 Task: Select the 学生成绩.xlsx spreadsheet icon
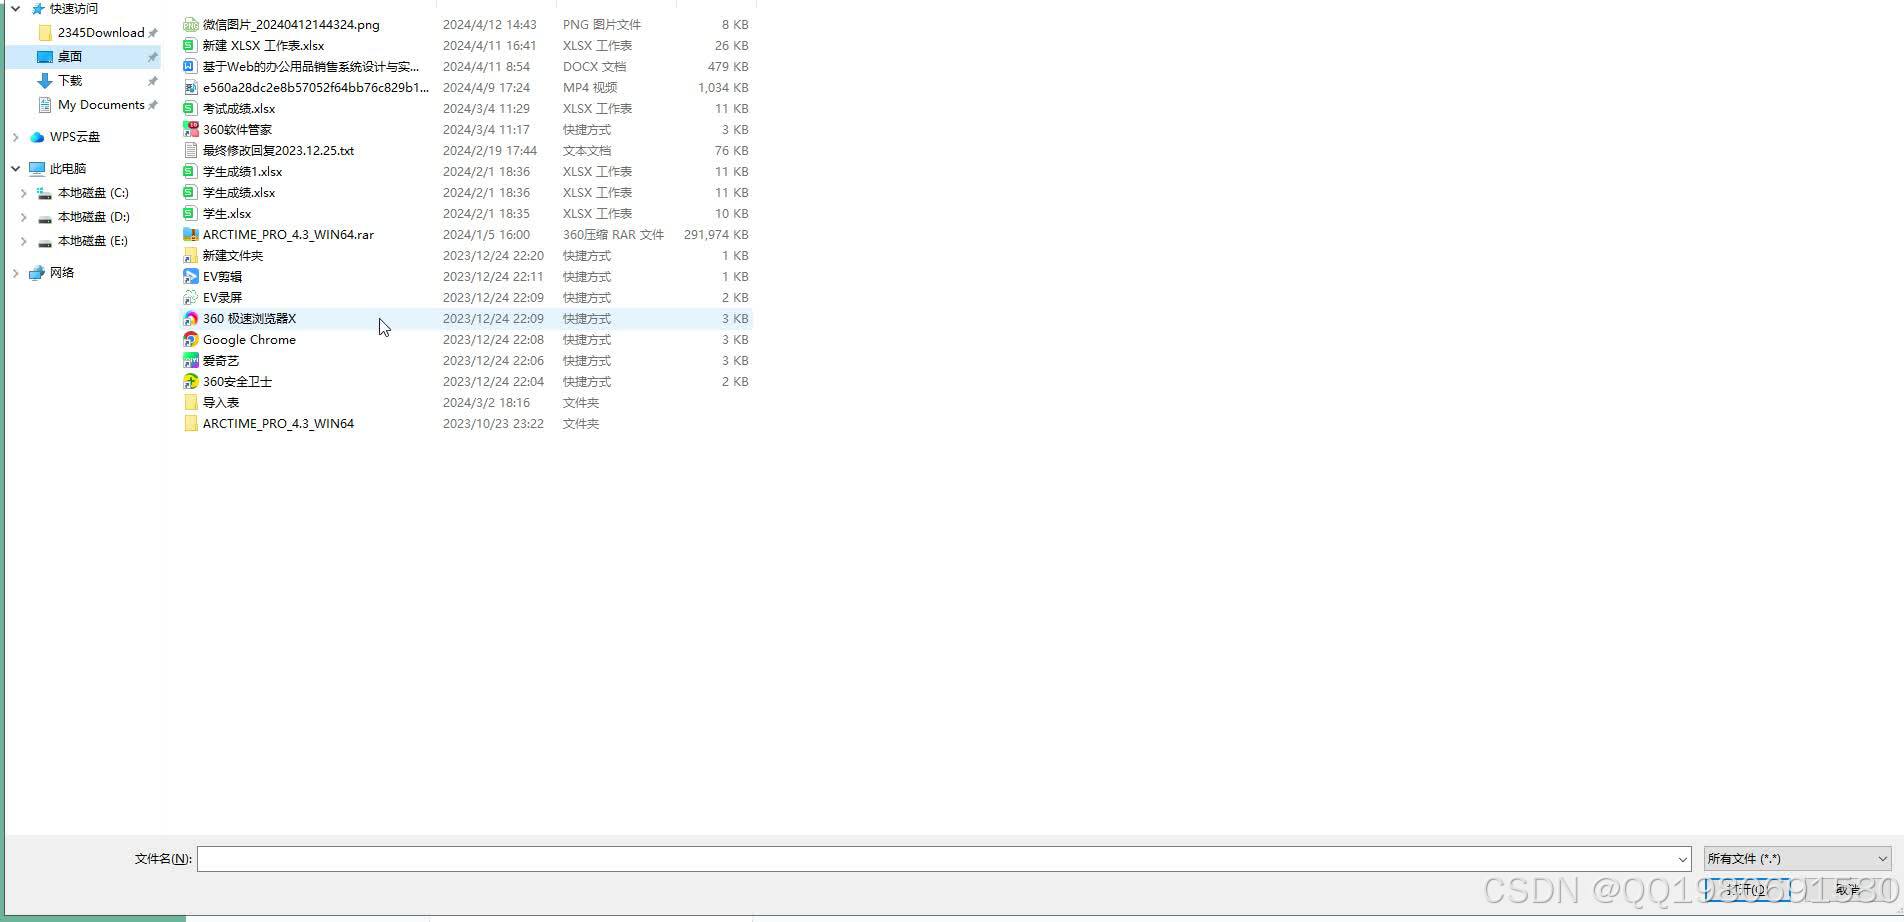(191, 192)
